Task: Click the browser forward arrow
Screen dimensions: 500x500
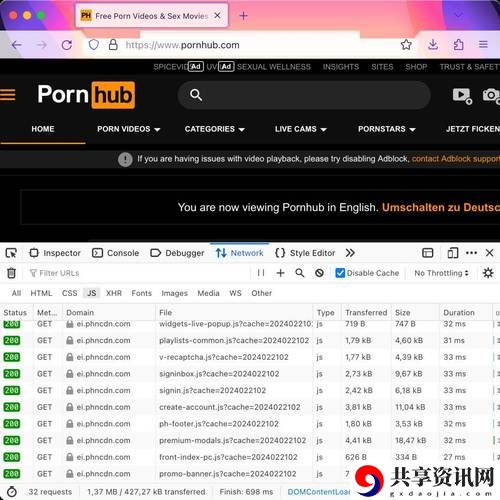Action: pos(42,45)
